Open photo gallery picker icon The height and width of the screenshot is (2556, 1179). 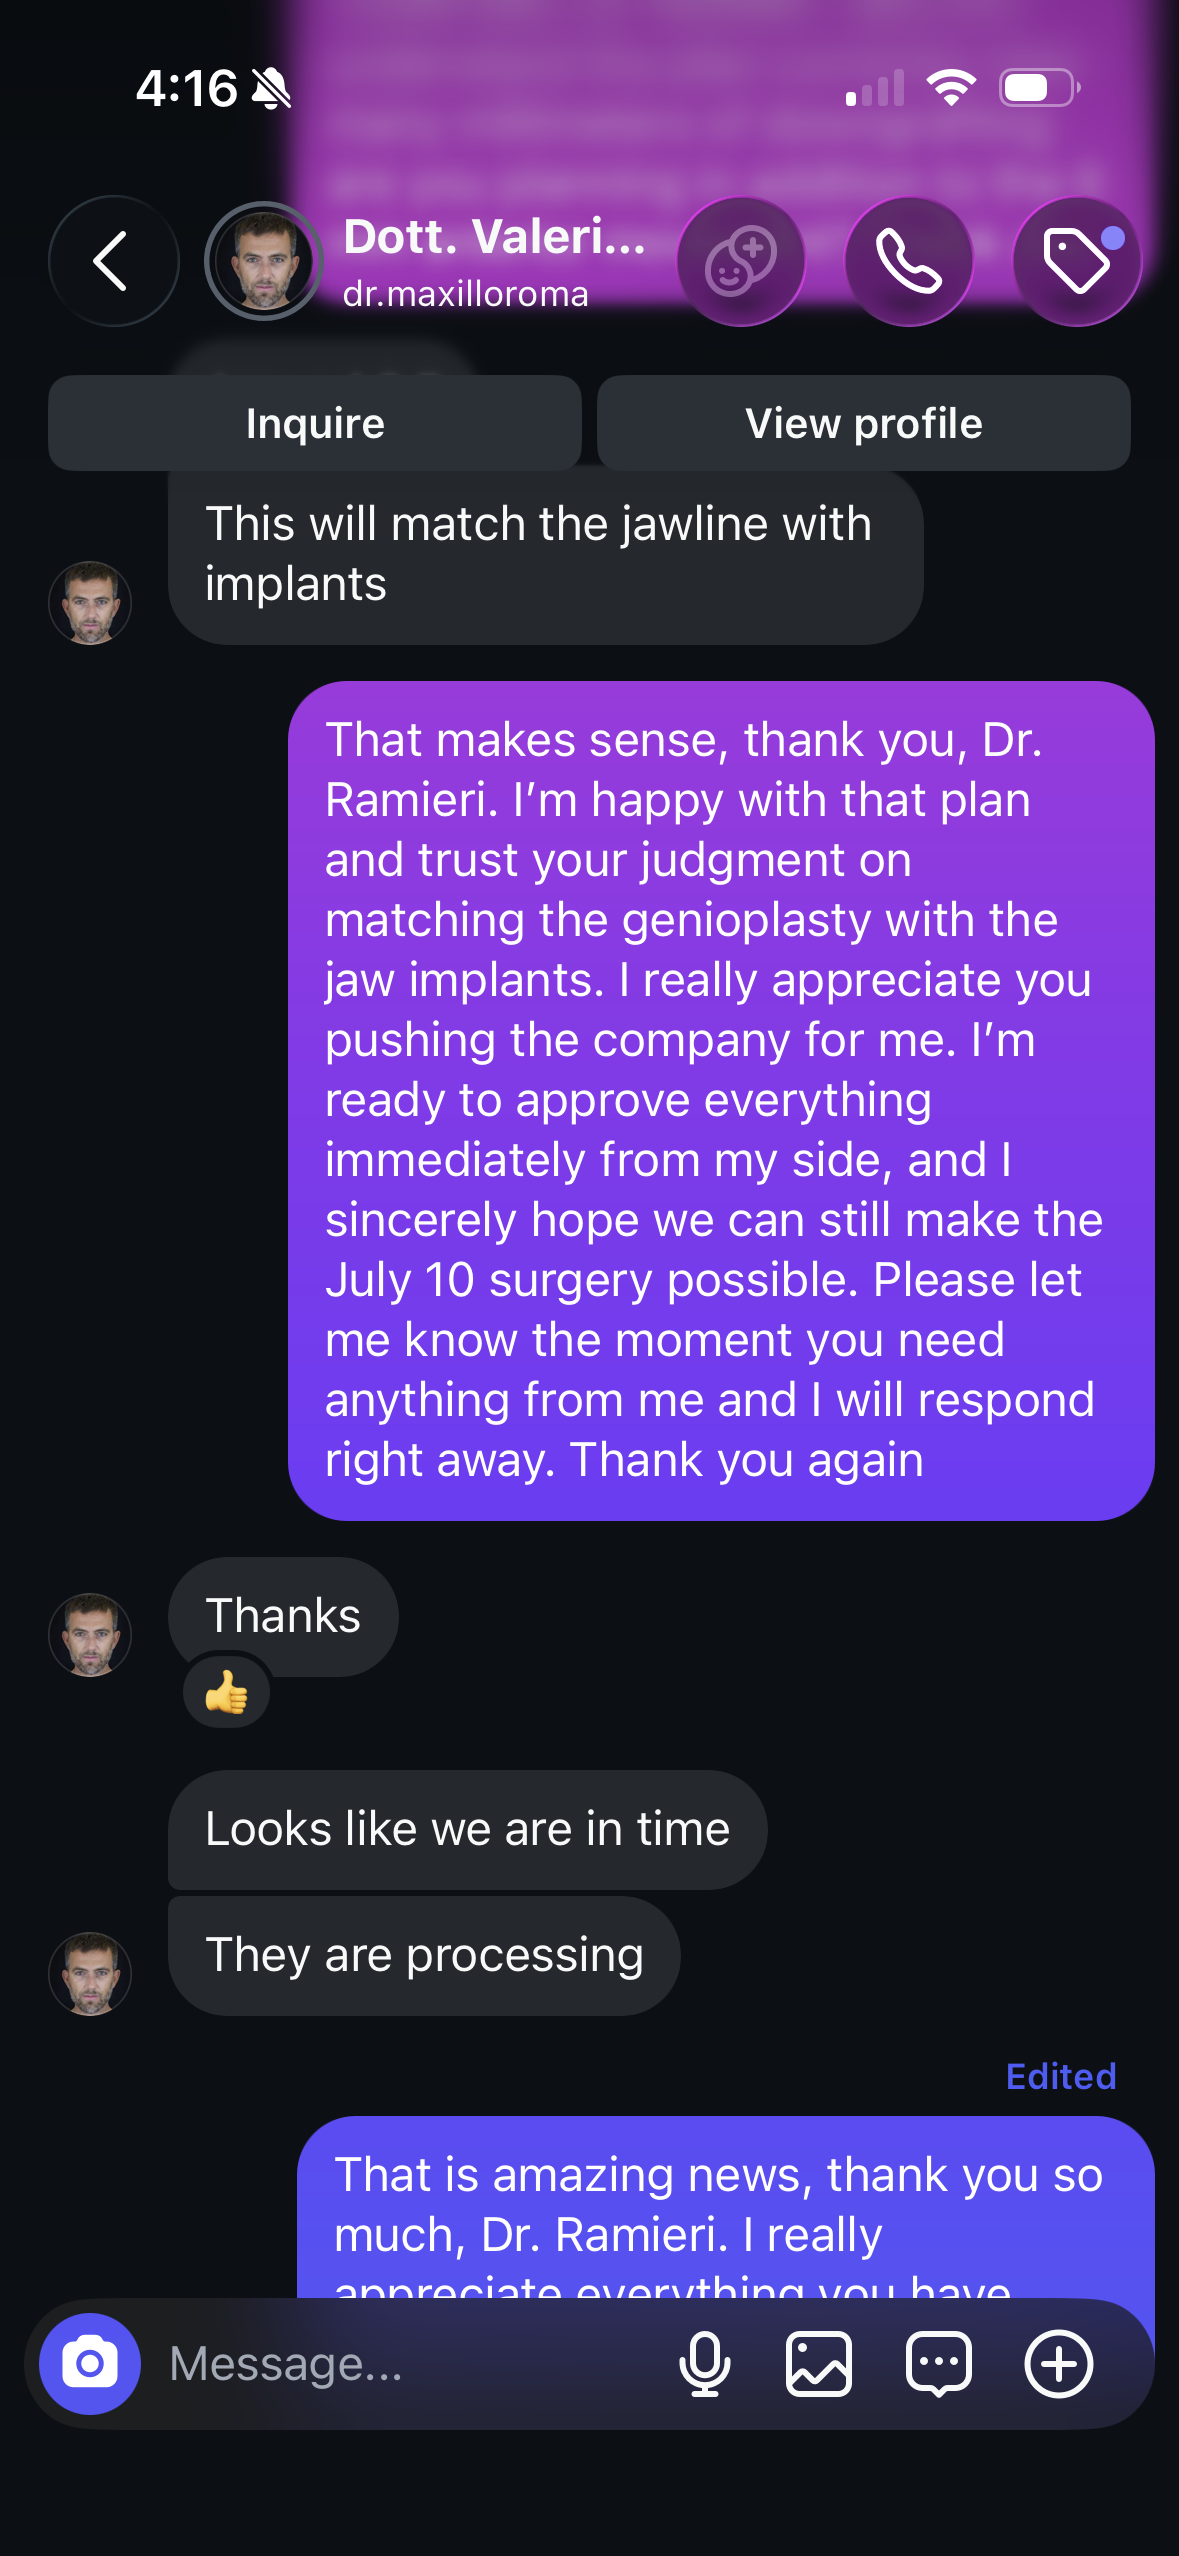tap(819, 2364)
